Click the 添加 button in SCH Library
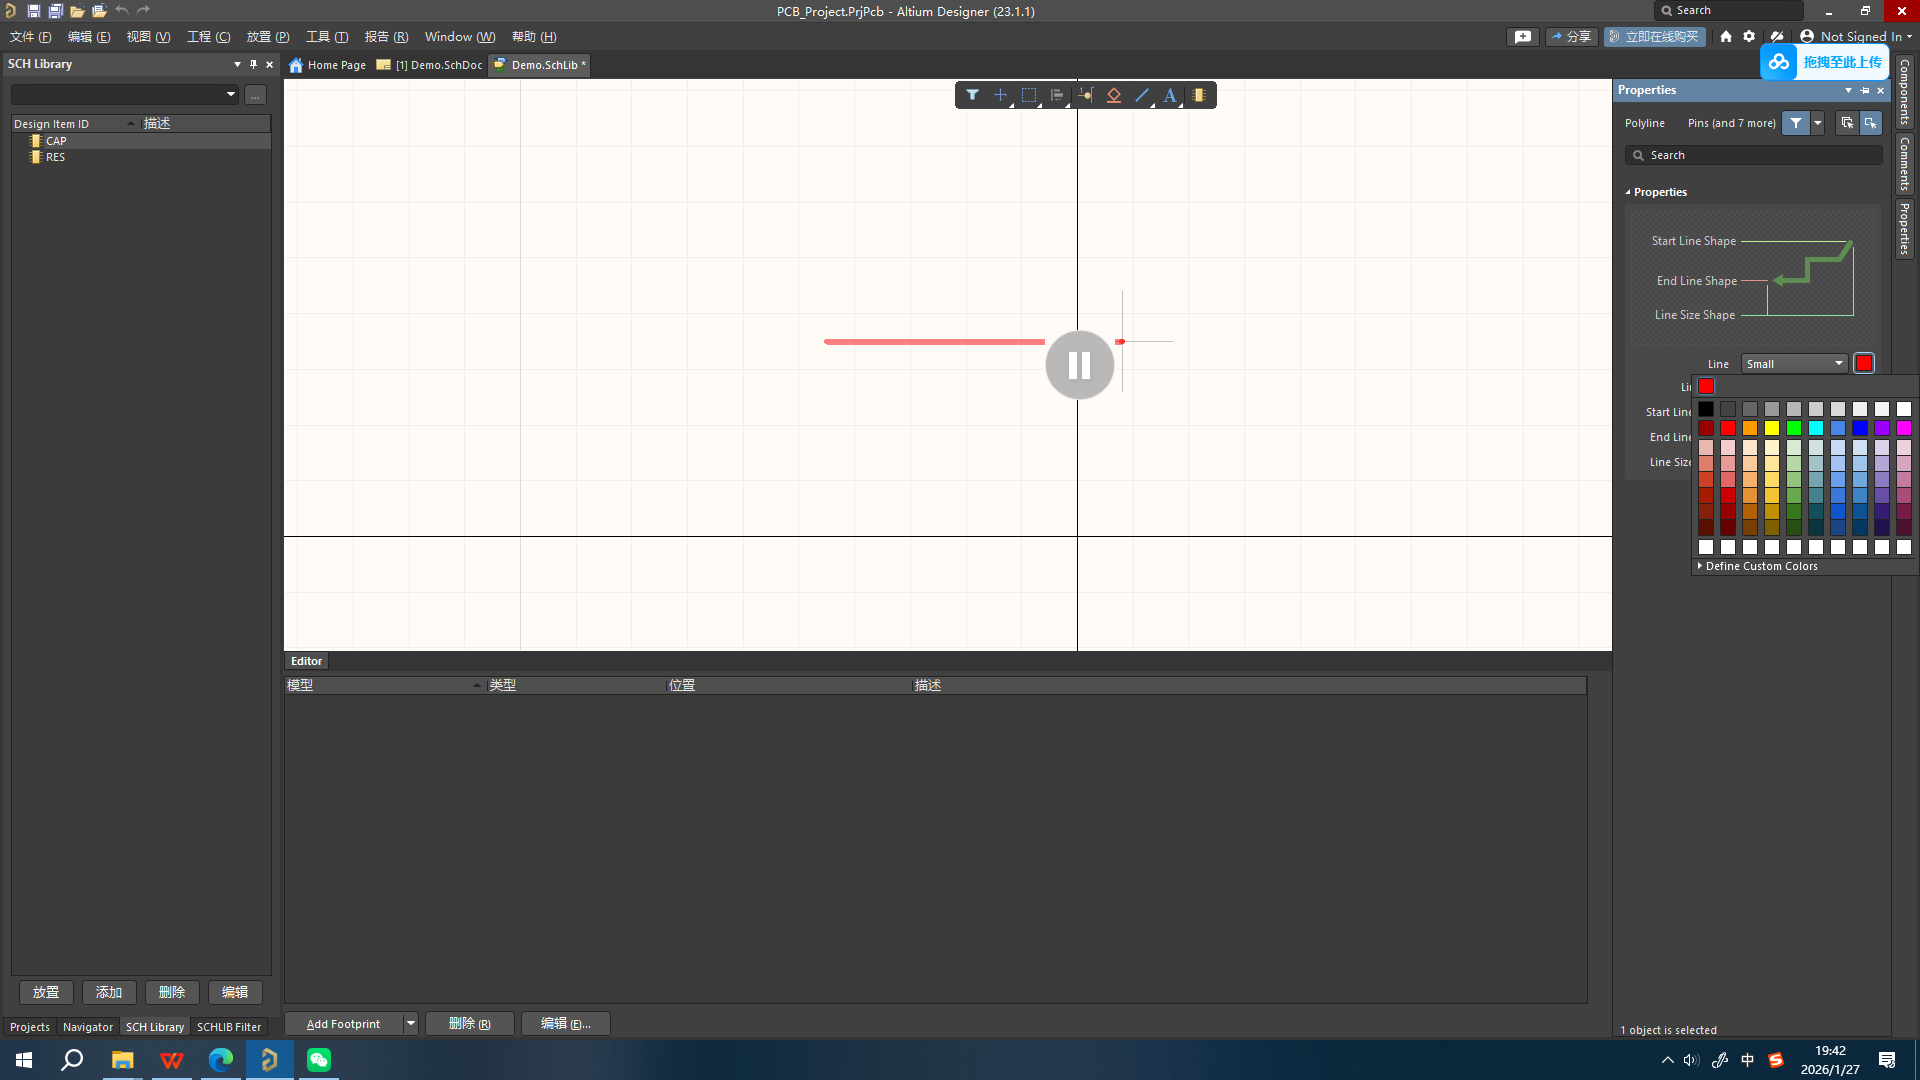The width and height of the screenshot is (1920, 1080). [x=109, y=992]
